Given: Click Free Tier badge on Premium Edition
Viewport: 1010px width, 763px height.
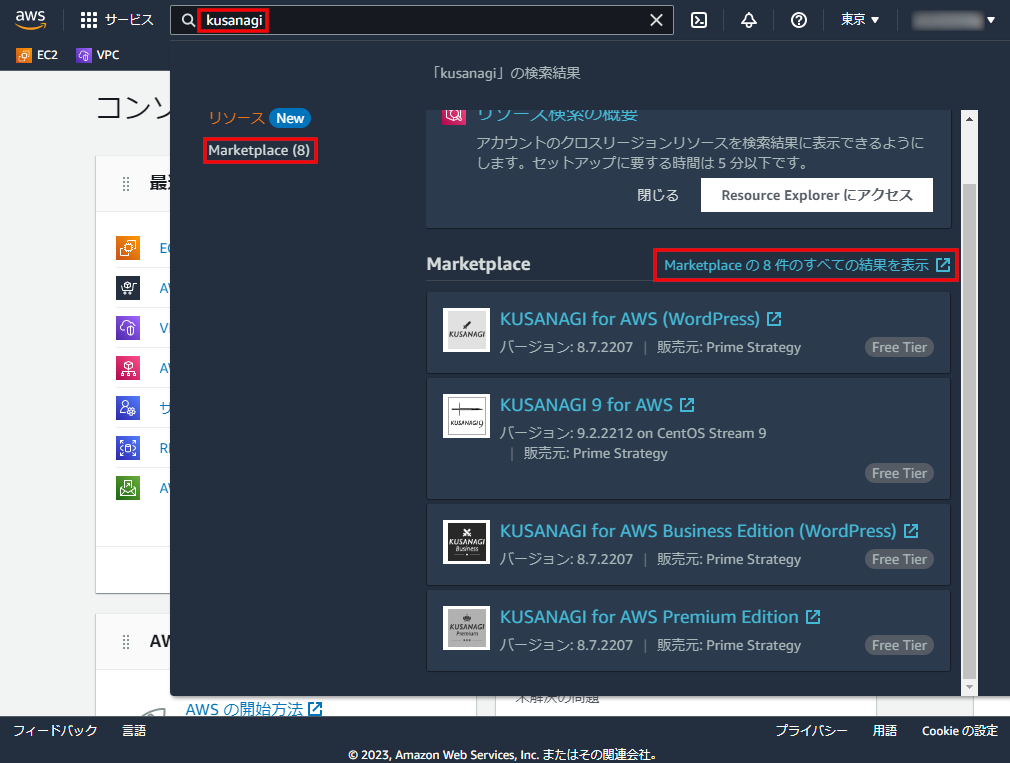Looking at the screenshot, I should tap(899, 645).
